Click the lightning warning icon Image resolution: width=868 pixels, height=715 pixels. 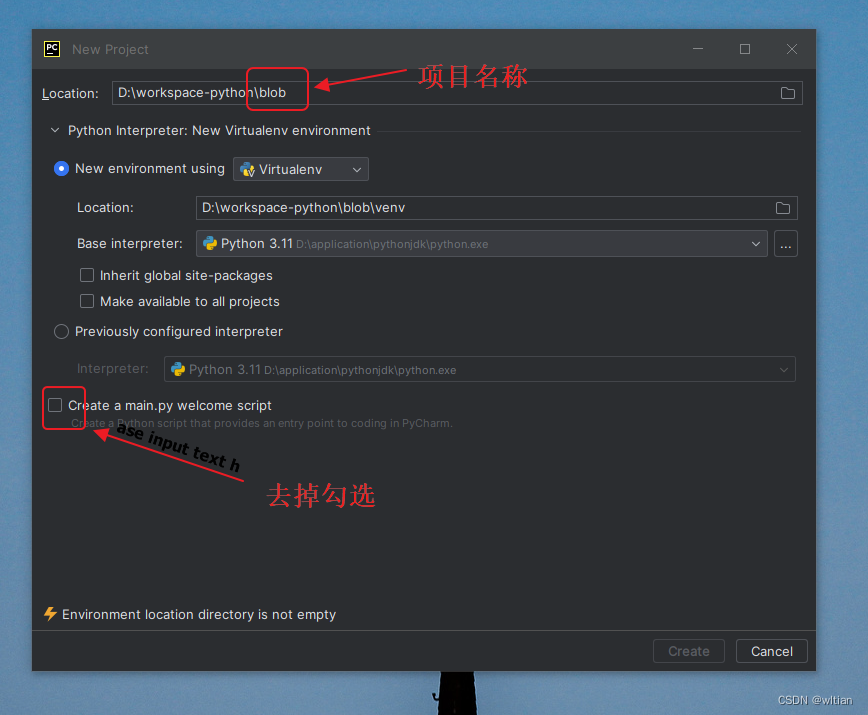[x=50, y=614]
